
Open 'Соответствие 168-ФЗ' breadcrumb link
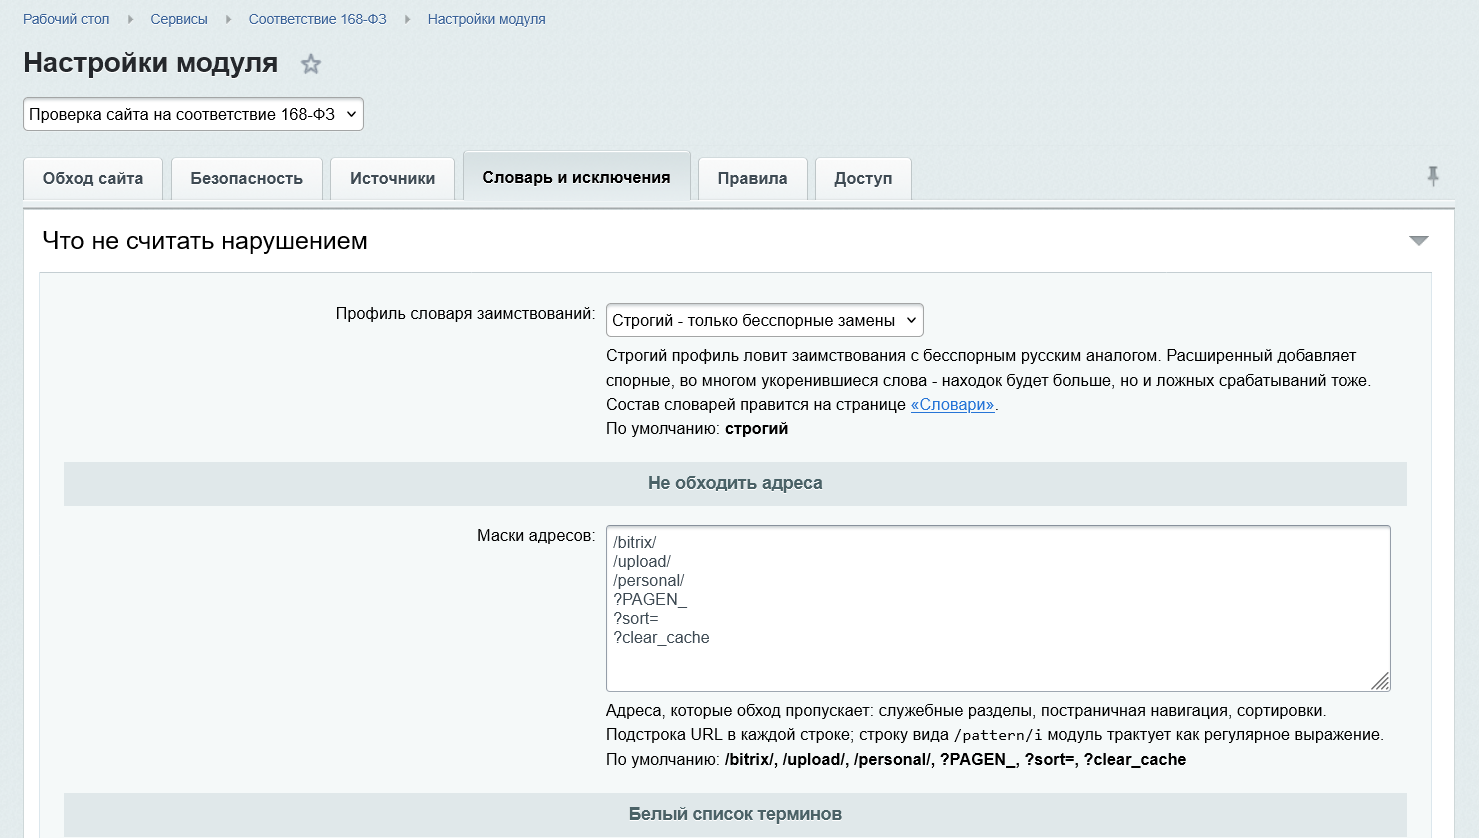tap(317, 19)
